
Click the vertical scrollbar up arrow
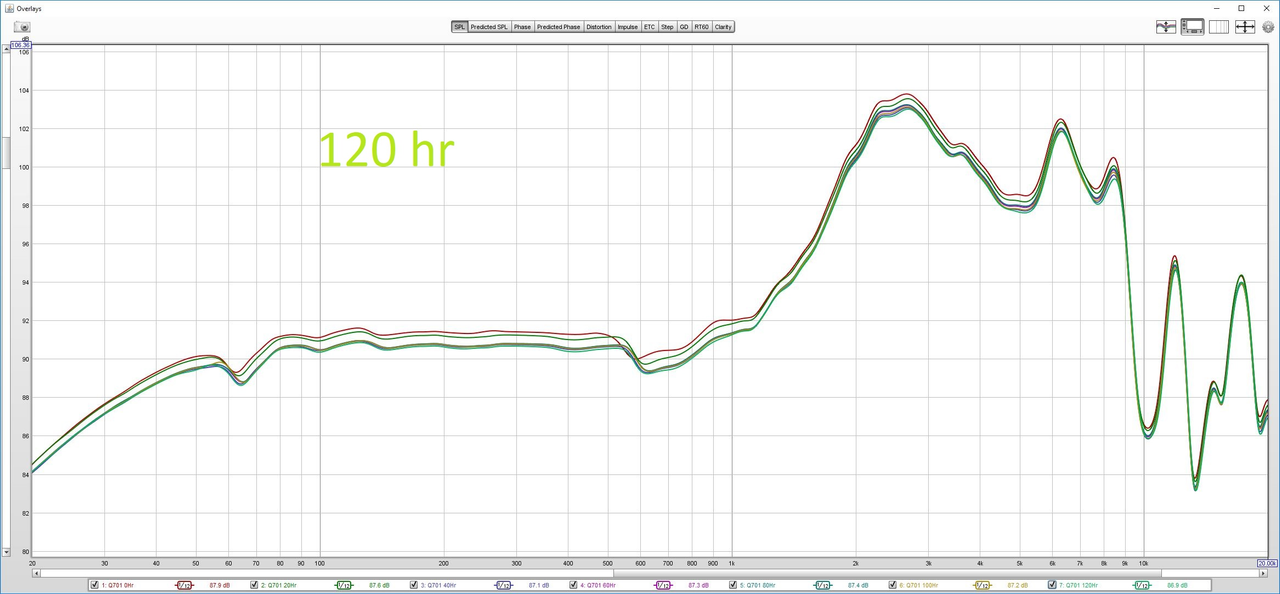pos(5,46)
